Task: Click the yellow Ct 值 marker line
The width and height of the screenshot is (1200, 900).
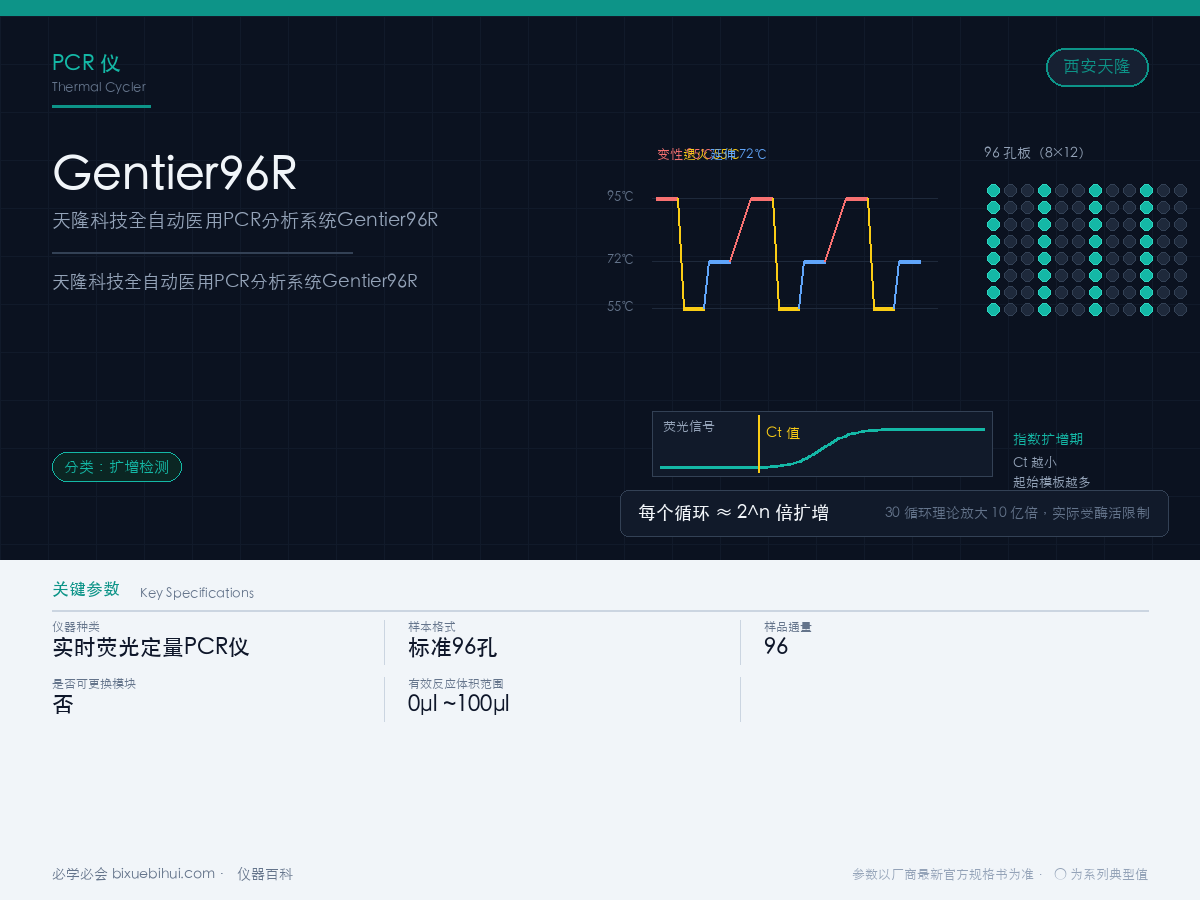Action: (x=759, y=444)
